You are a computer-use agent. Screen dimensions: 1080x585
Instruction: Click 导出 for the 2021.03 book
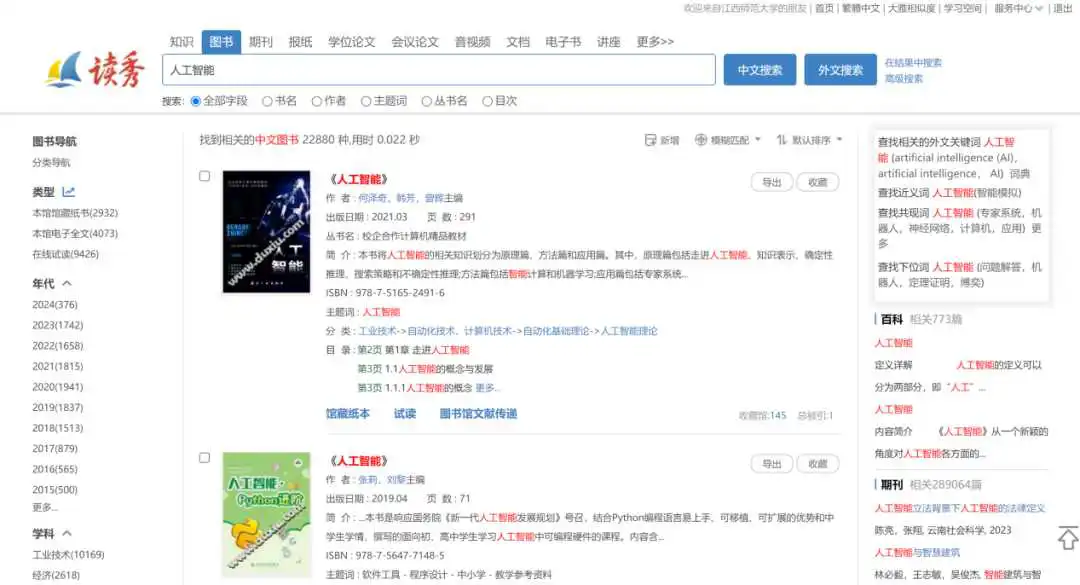click(x=771, y=182)
